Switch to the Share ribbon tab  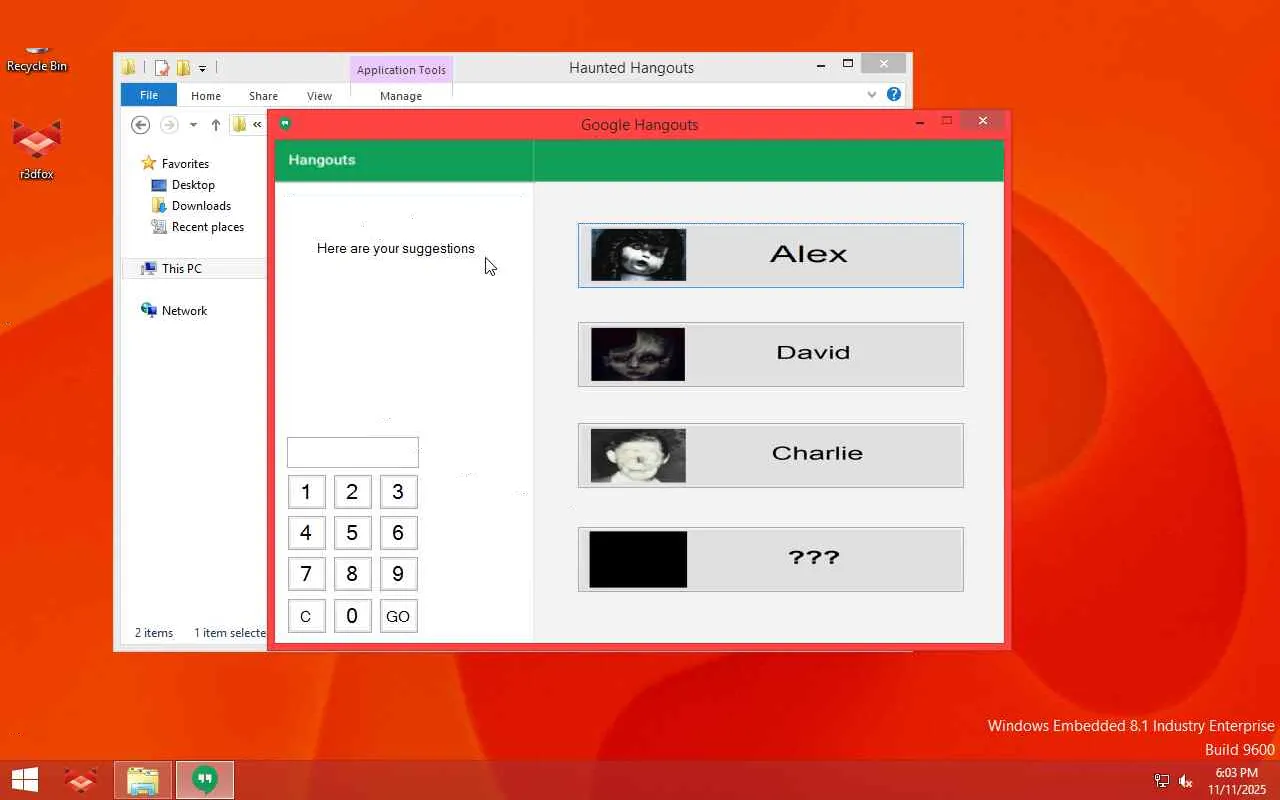263,96
